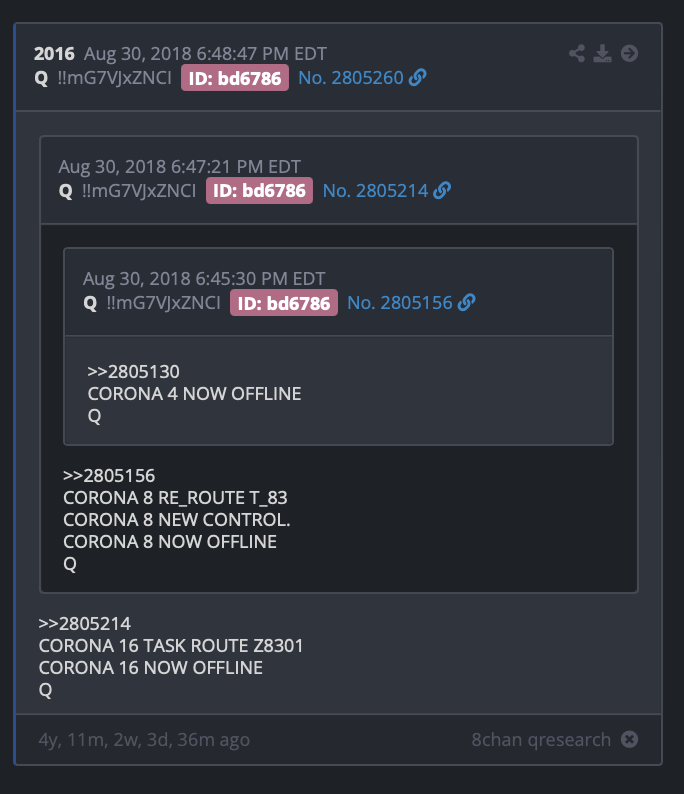684x794 pixels.
Task: Click chain link icon next to No. 2805156
Action: click(466, 303)
